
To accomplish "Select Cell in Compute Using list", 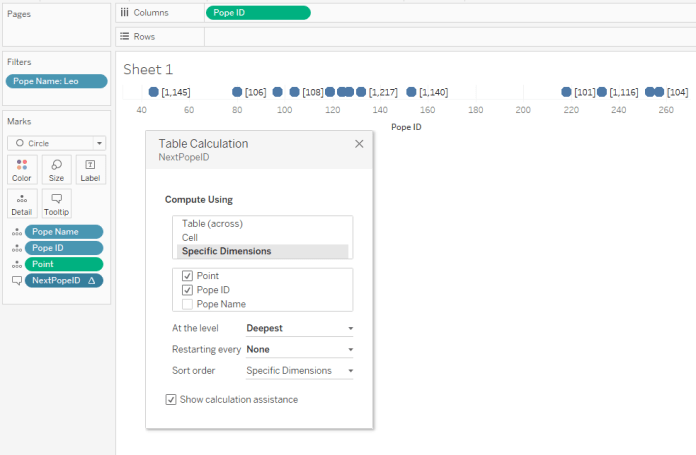I will coord(190,237).
